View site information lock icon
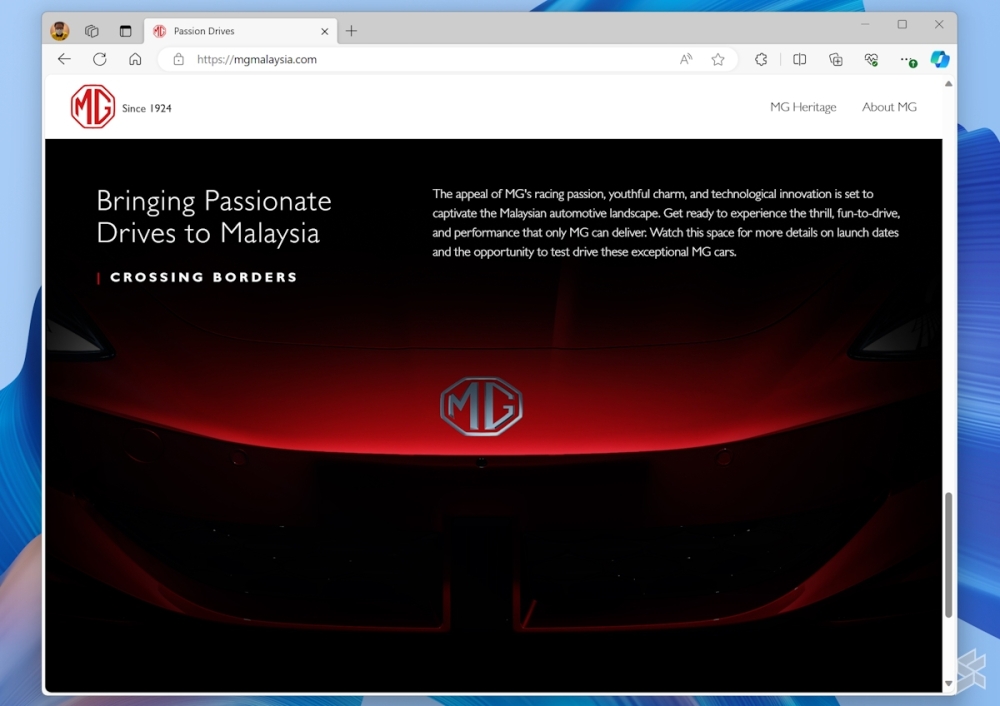1000x706 pixels. [x=179, y=59]
